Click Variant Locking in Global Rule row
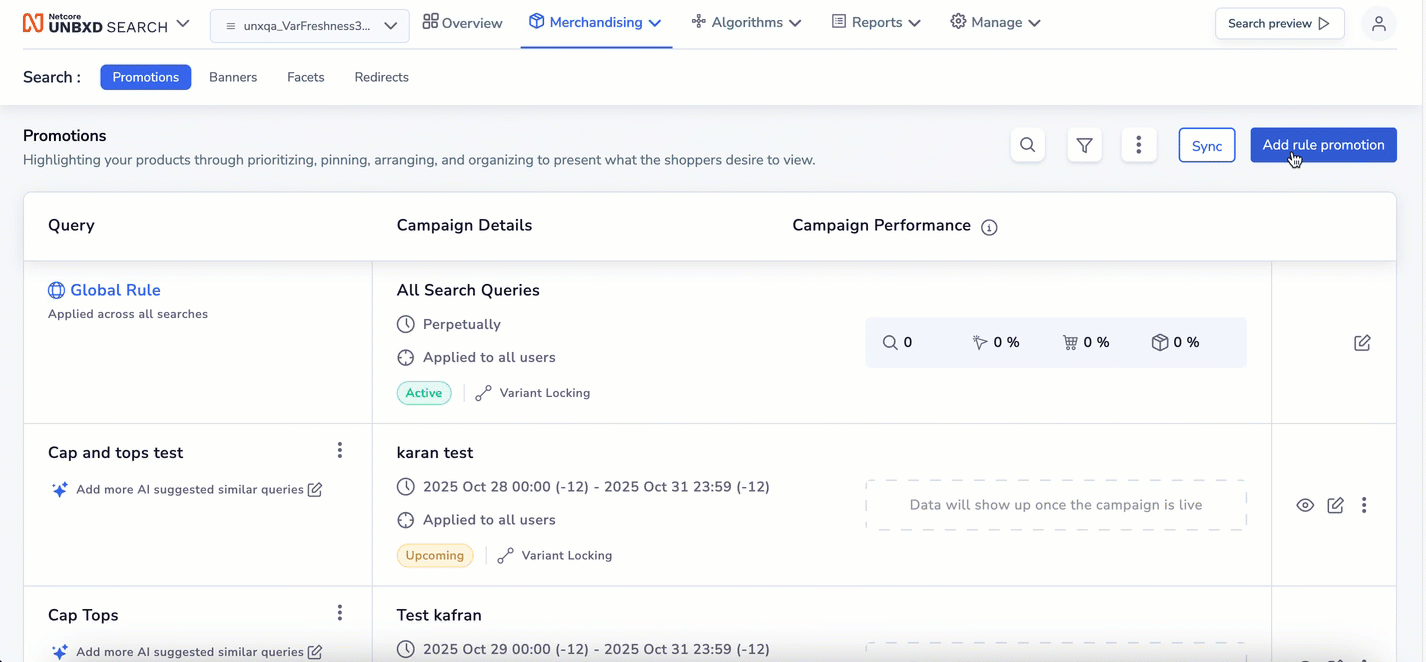 (x=533, y=393)
